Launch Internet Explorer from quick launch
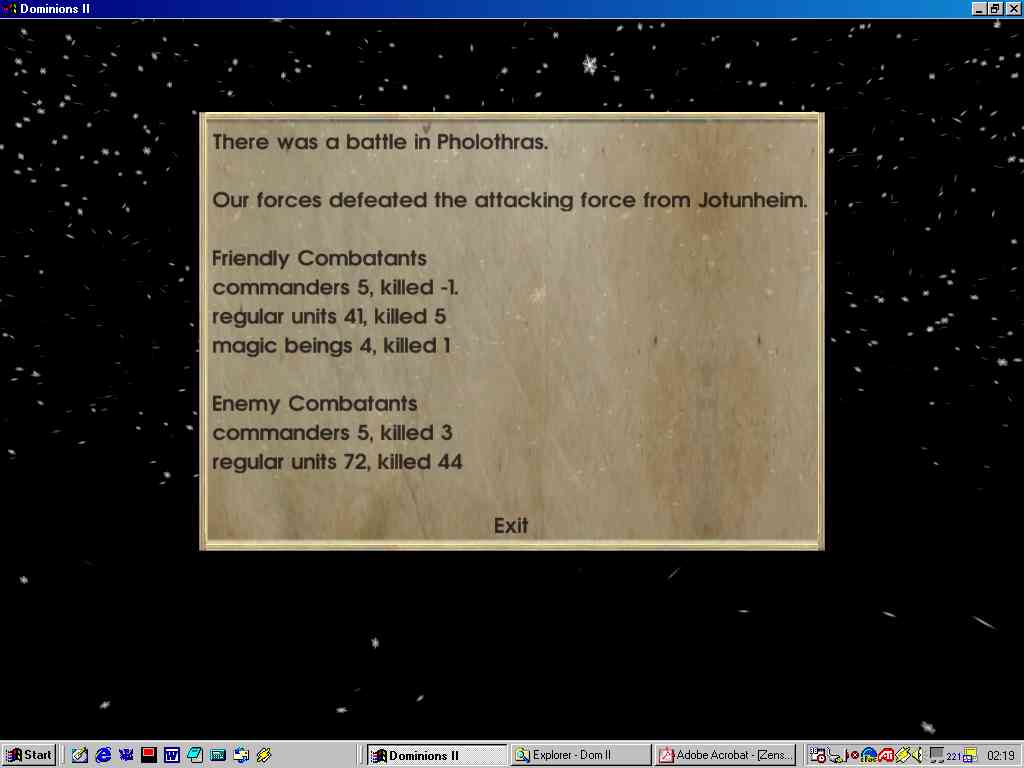Viewport: 1024px width, 768px height. 103,755
